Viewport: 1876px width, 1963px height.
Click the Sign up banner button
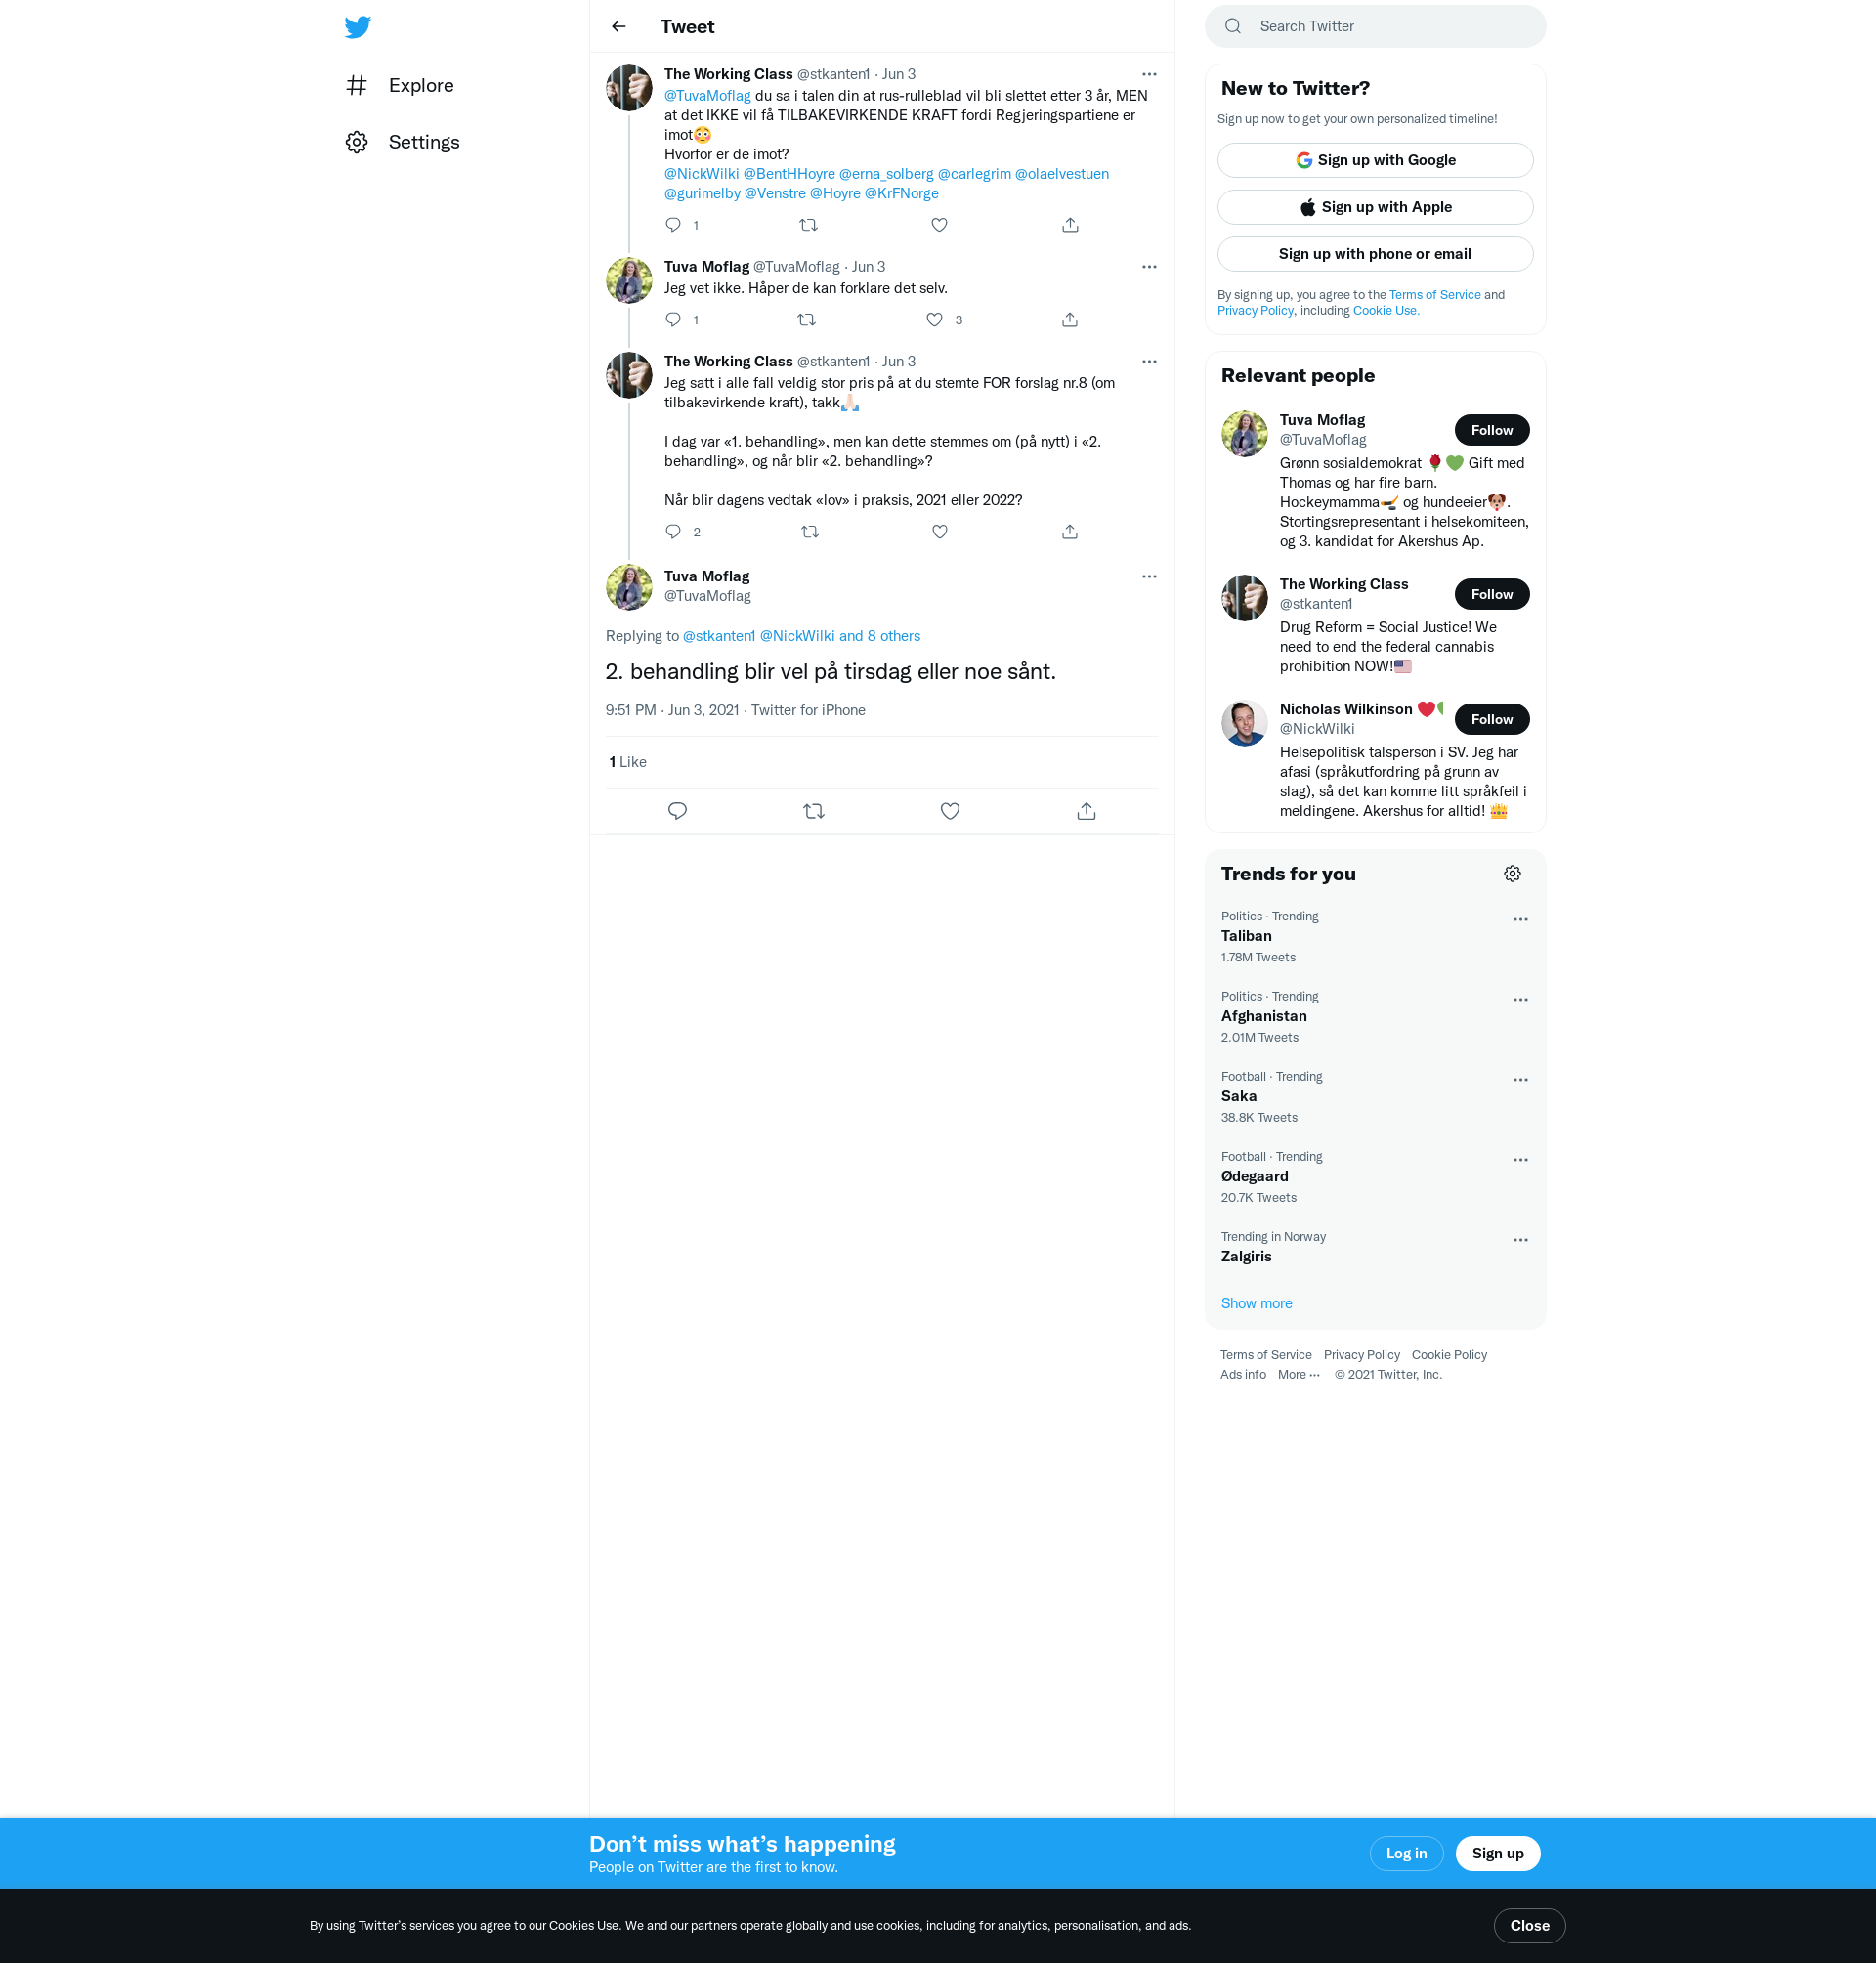pyautogui.click(x=1497, y=1854)
